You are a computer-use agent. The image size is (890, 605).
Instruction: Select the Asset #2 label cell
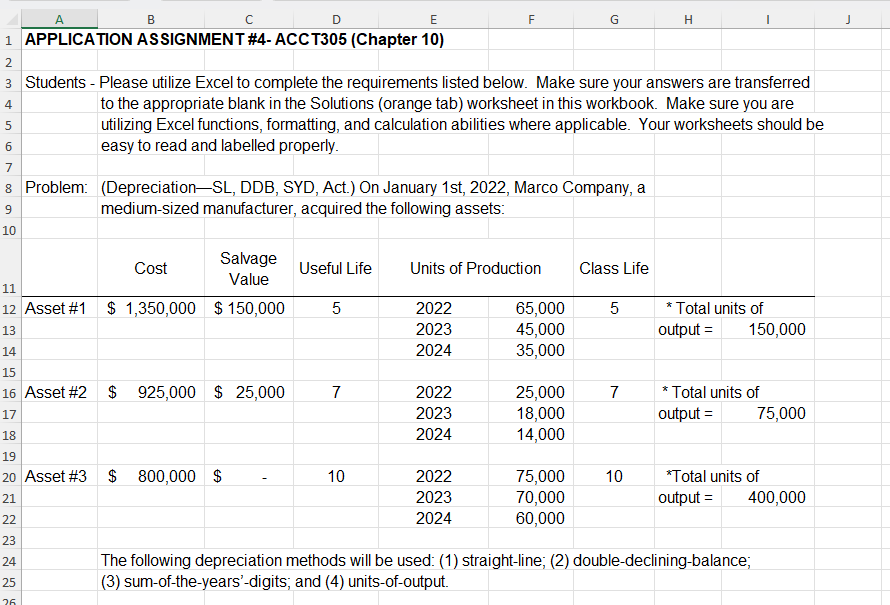tap(59, 392)
